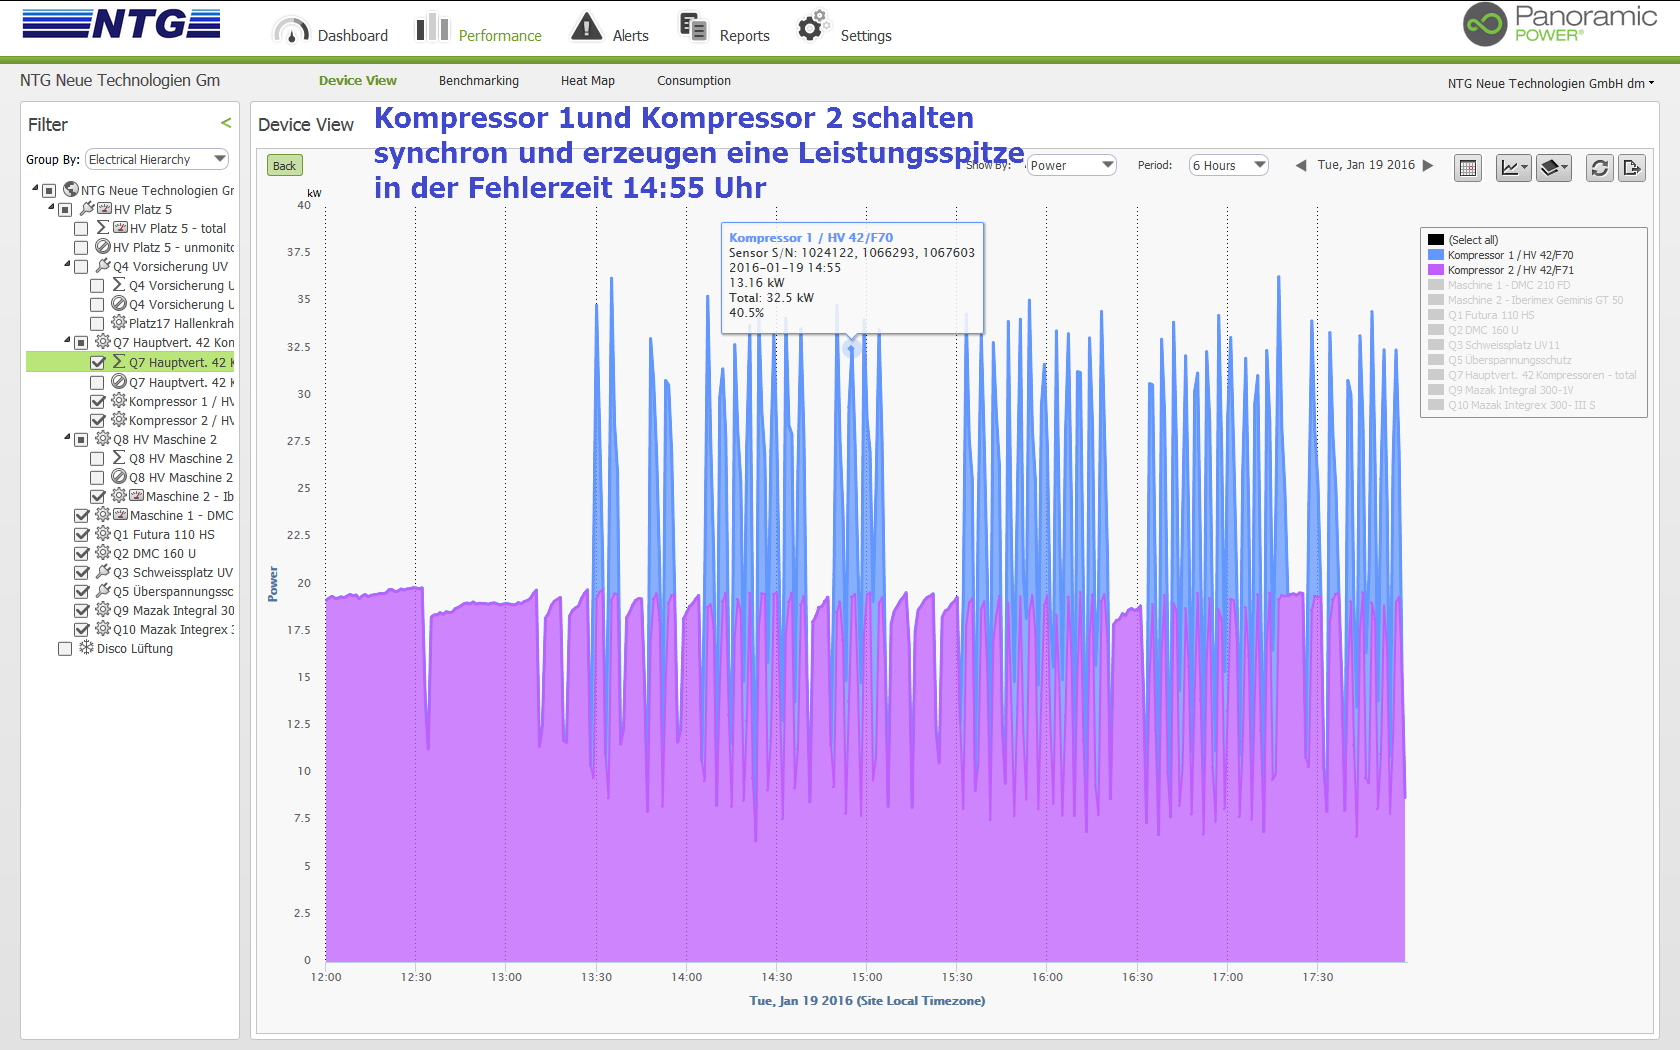Collapse the Q8 HV Maschine 2 tree node
1680x1050 pixels.
pos(67,438)
